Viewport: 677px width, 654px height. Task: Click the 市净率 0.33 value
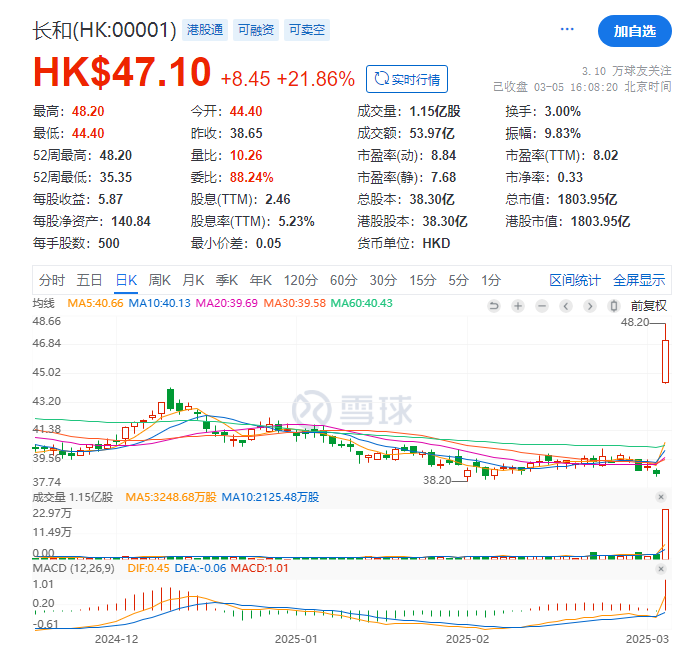coord(570,177)
